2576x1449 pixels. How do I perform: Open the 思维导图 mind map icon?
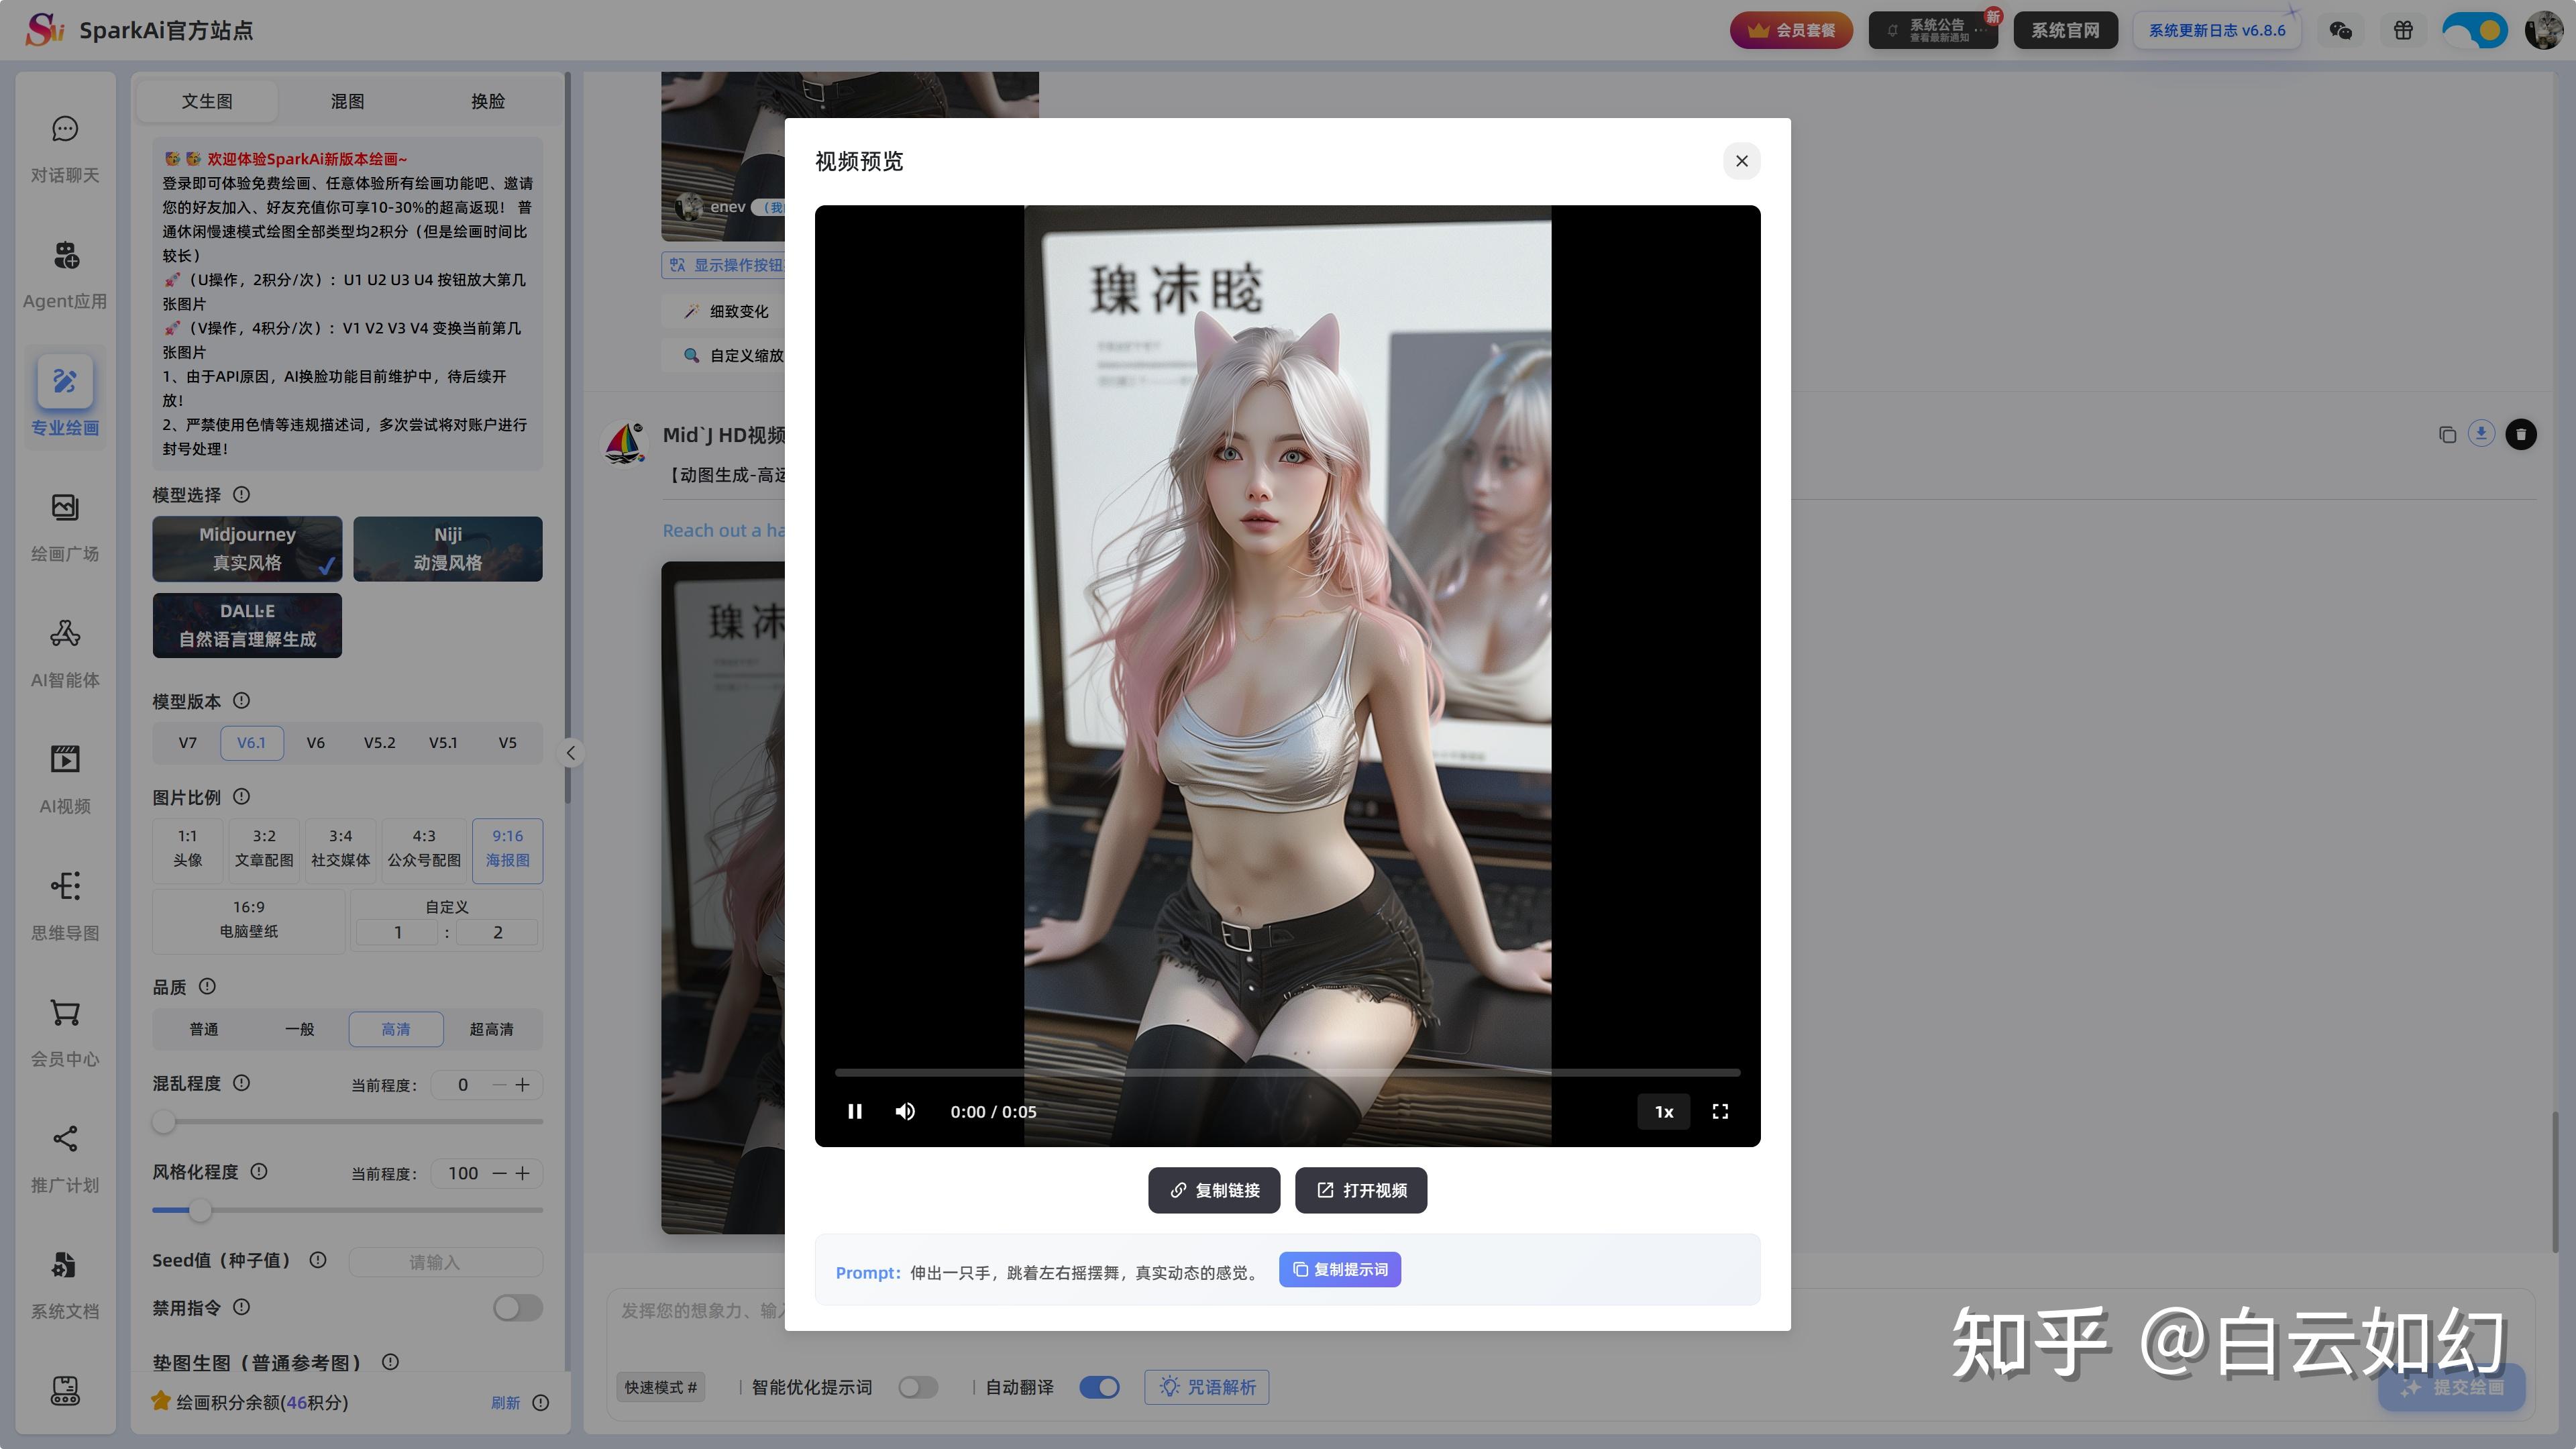click(x=65, y=887)
